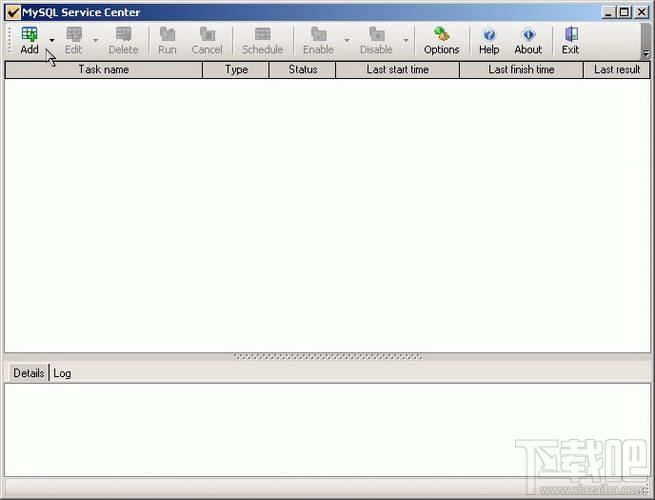Open the Options toolbar icon
The width and height of the screenshot is (655, 500).
[x=442, y=40]
